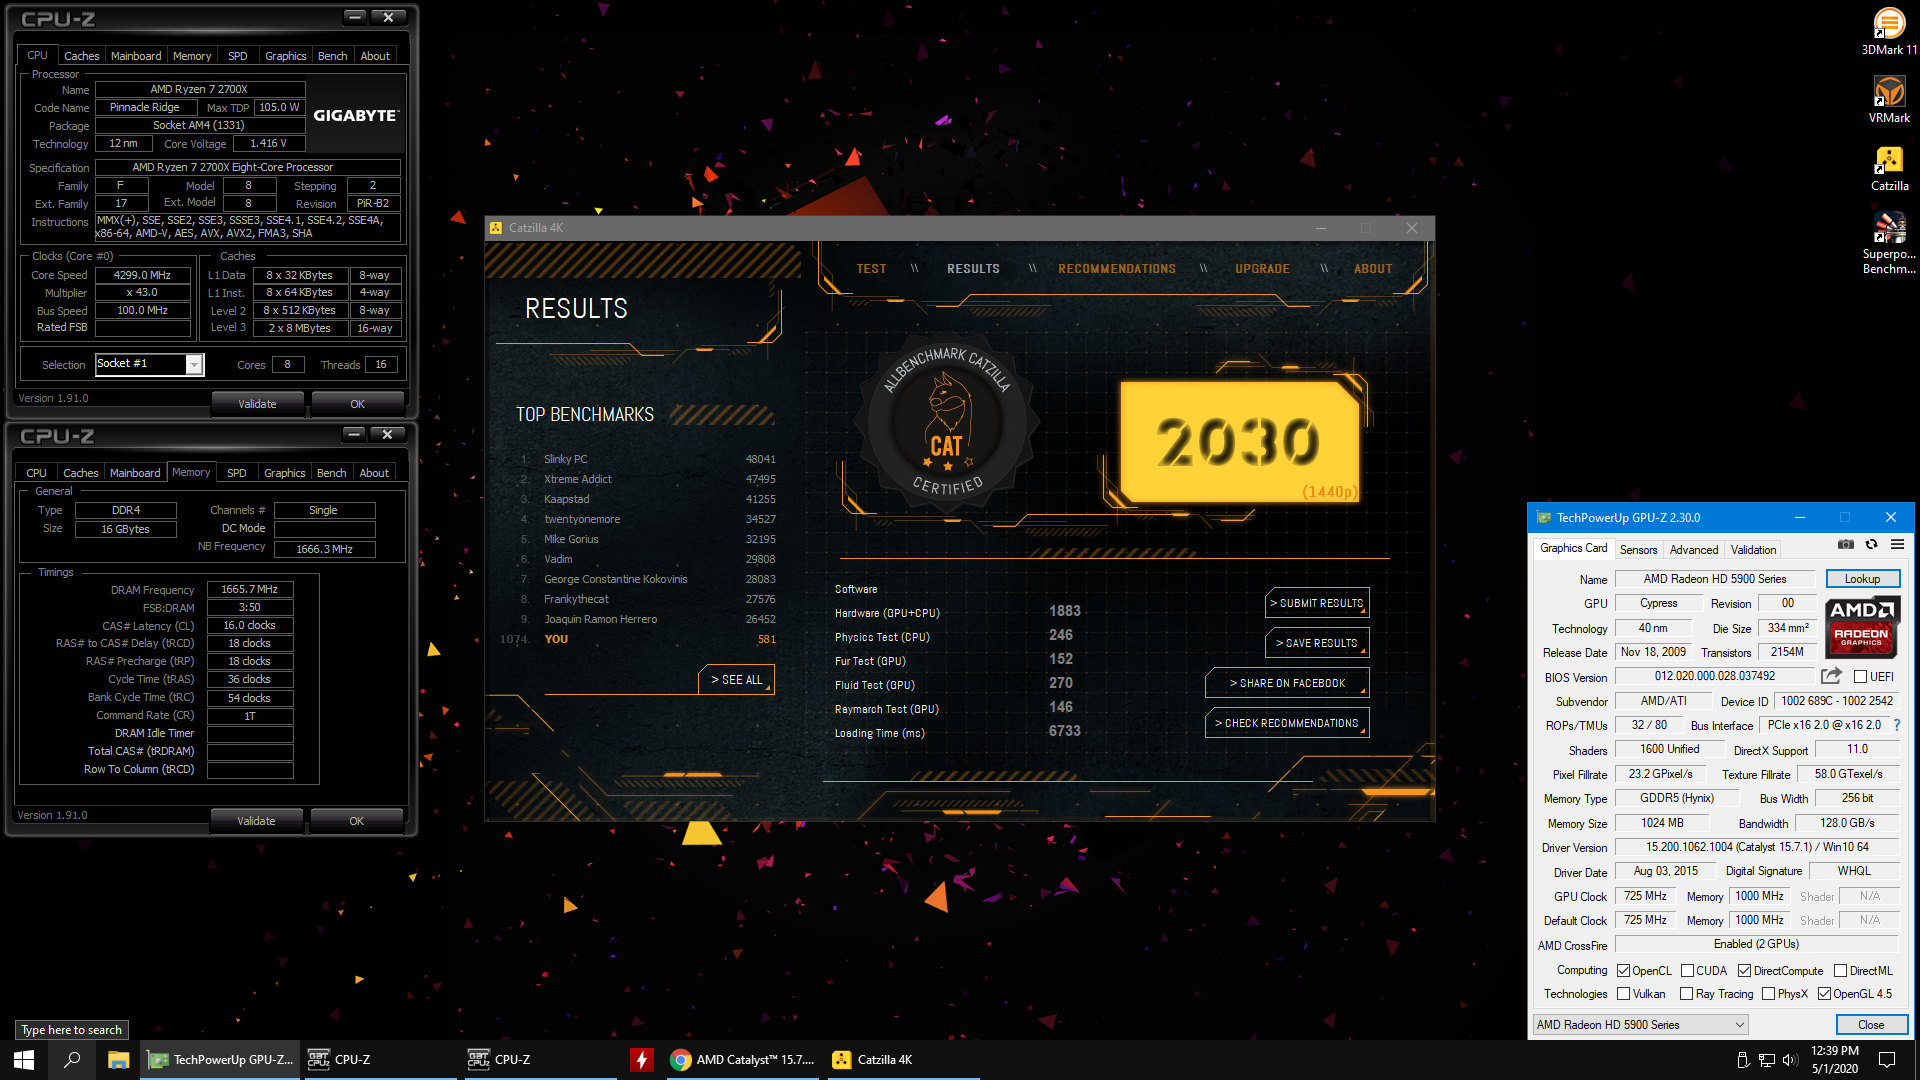Switch to the first CPU-Z taskbar item

pos(380,1060)
